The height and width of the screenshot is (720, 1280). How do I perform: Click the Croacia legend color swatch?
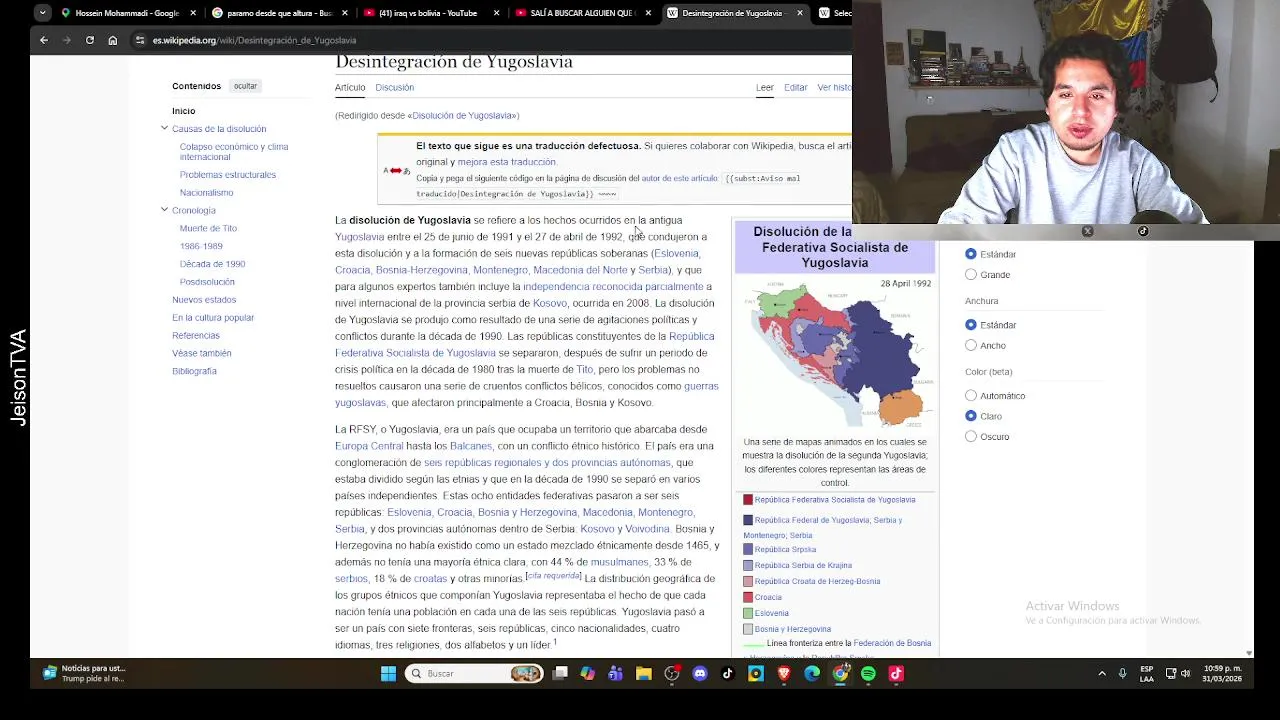[748, 597]
